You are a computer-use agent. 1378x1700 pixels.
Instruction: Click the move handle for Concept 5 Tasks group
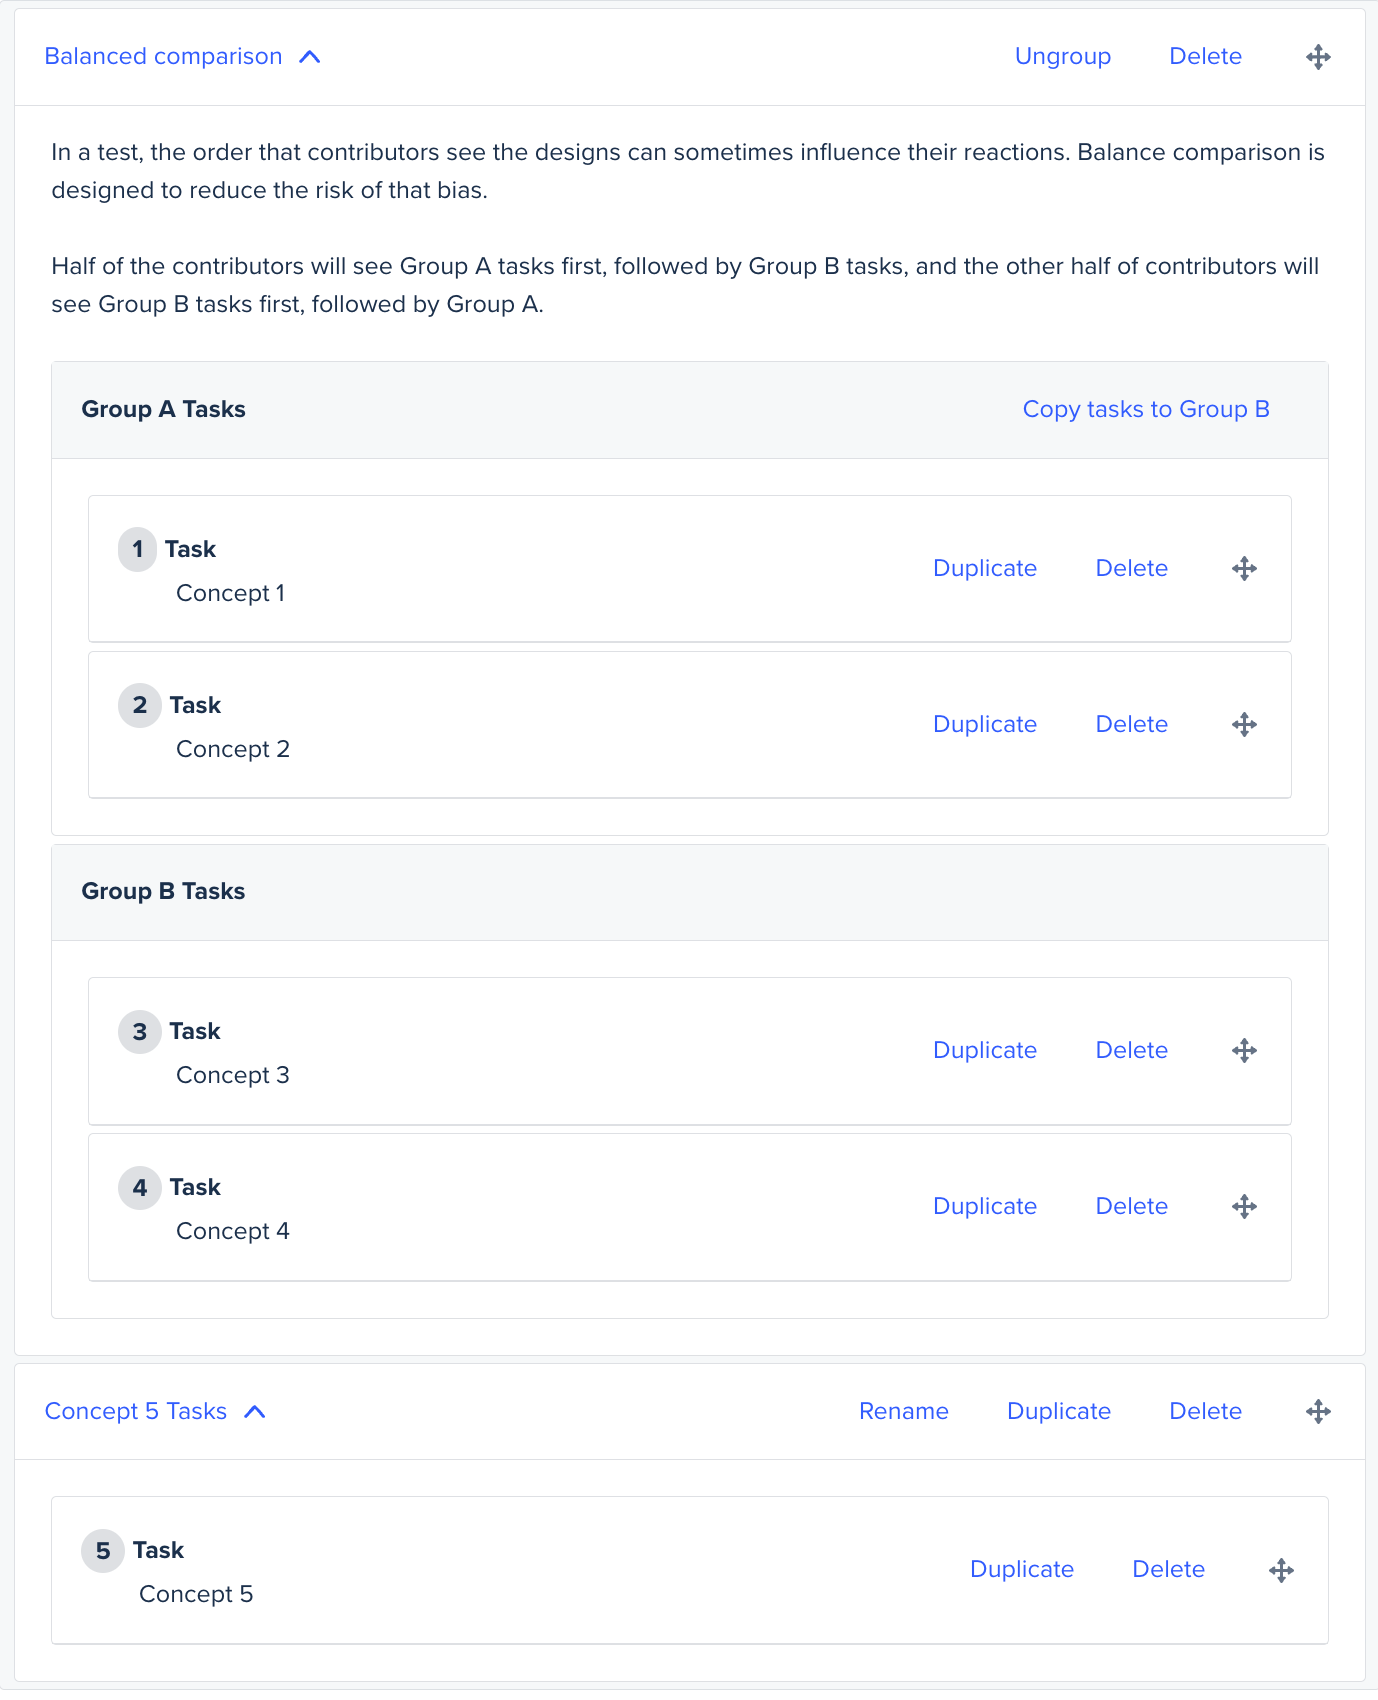coord(1318,1412)
